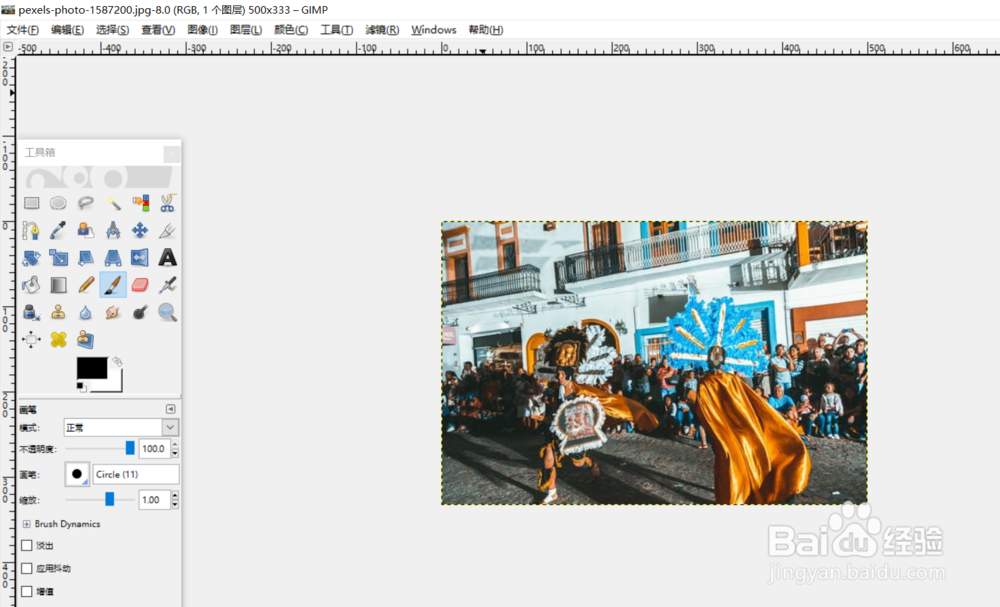This screenshot has height=607, width=1000.
Task: Select the Blend gradient tool
Action: tap(58, 285)
